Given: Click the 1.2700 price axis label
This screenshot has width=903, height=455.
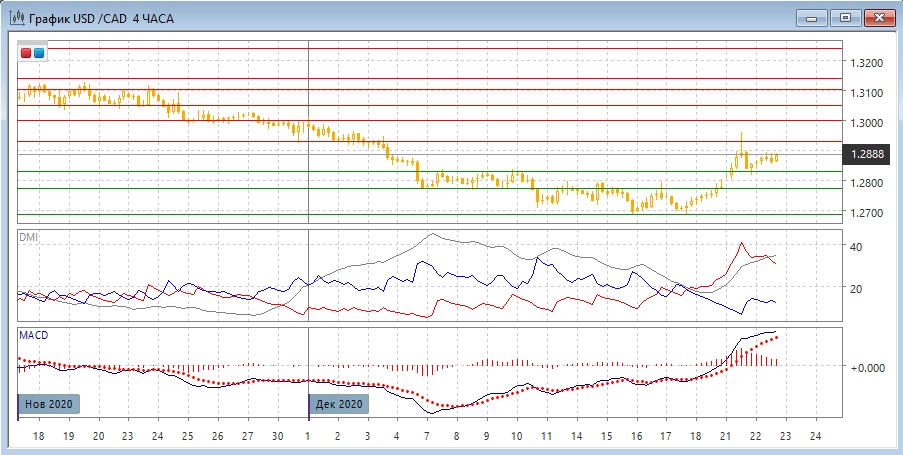Looking at the screenshot, I should [x=866, y=213].
